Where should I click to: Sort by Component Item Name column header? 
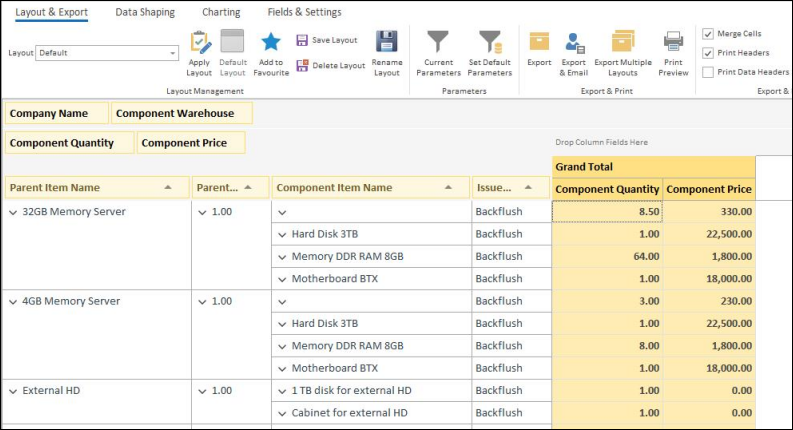coord(334,188)
